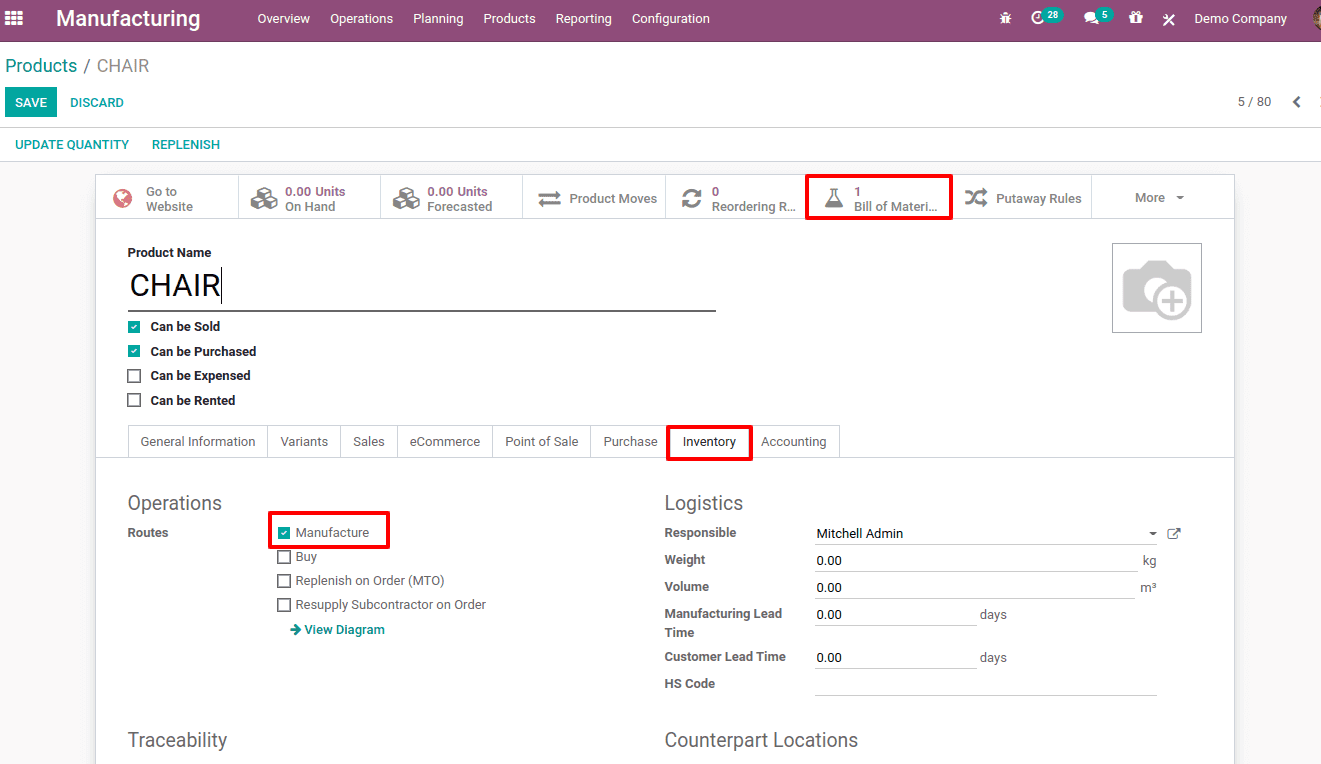Open the Configuration menu
Viewport: 1321px width, 764px height.
click(x=670, y=19)
